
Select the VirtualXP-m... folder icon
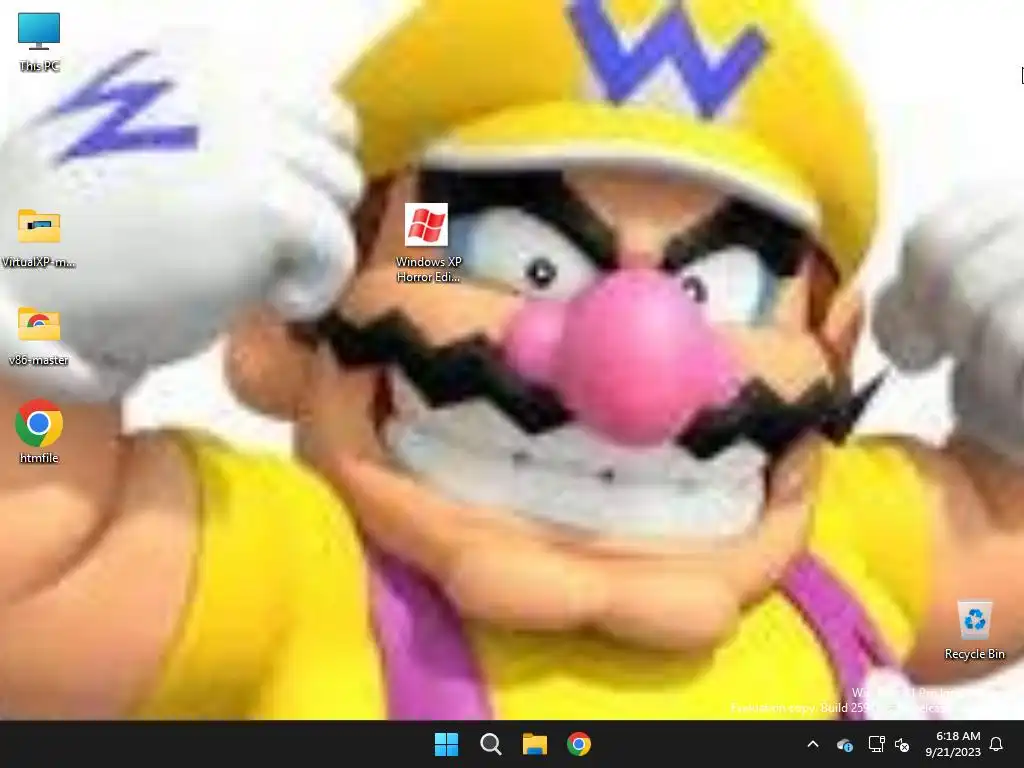click(39, 238)
